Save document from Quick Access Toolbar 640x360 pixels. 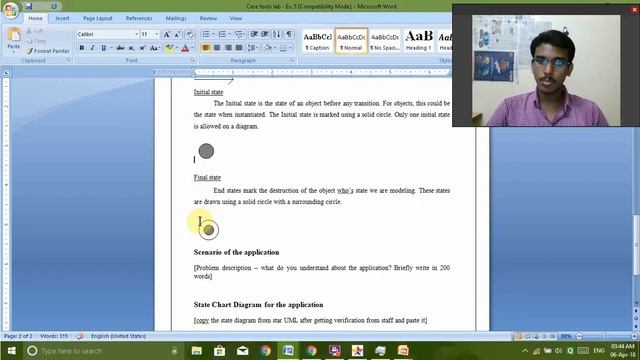(29, 6)
